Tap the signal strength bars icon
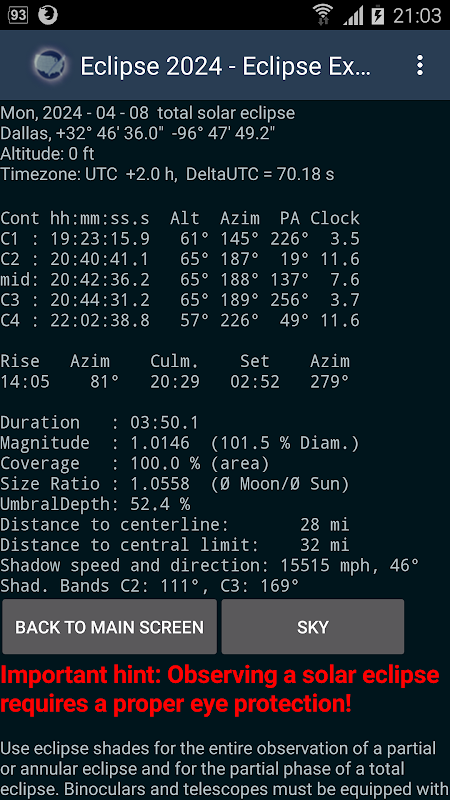 [x=353, y=15]
